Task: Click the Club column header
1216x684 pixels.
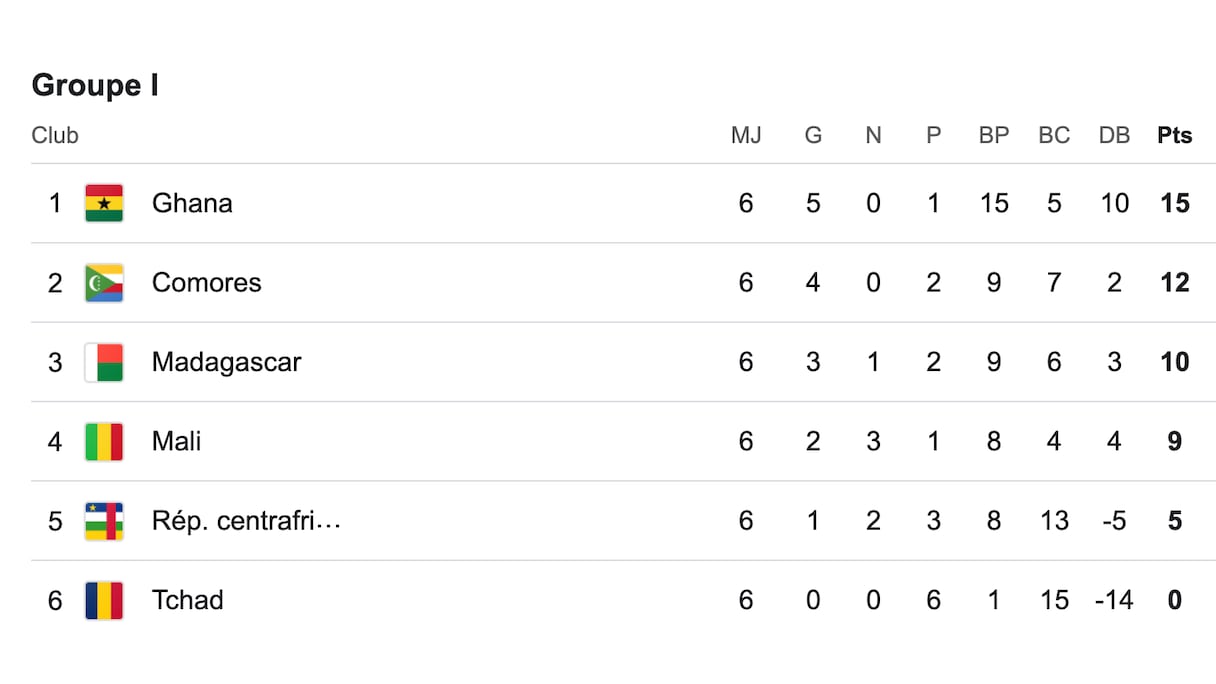Action: pos(55,135)
